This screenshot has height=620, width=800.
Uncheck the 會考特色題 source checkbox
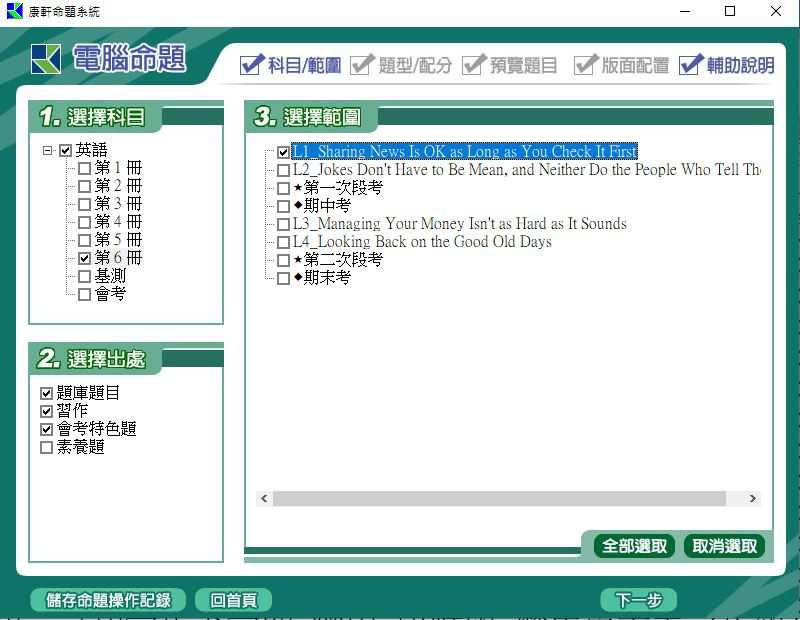tap(46, 429)
